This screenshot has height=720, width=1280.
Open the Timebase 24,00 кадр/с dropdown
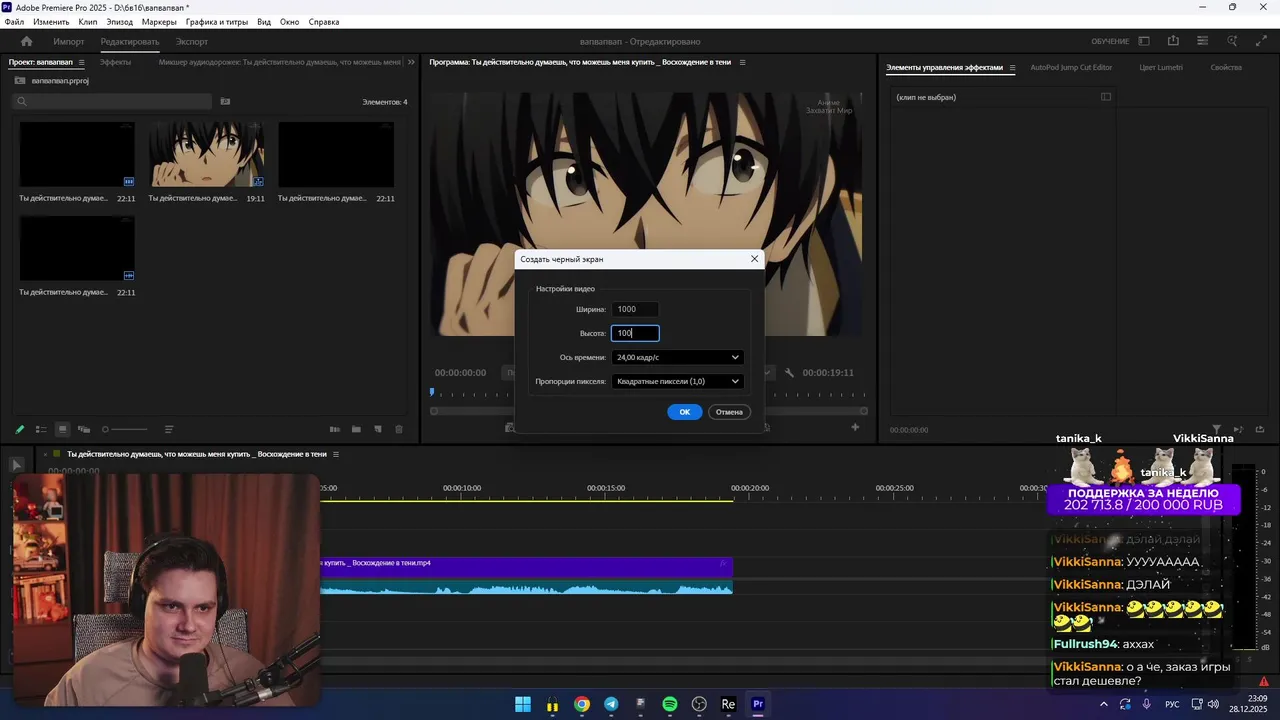click(x=677, y=357)
